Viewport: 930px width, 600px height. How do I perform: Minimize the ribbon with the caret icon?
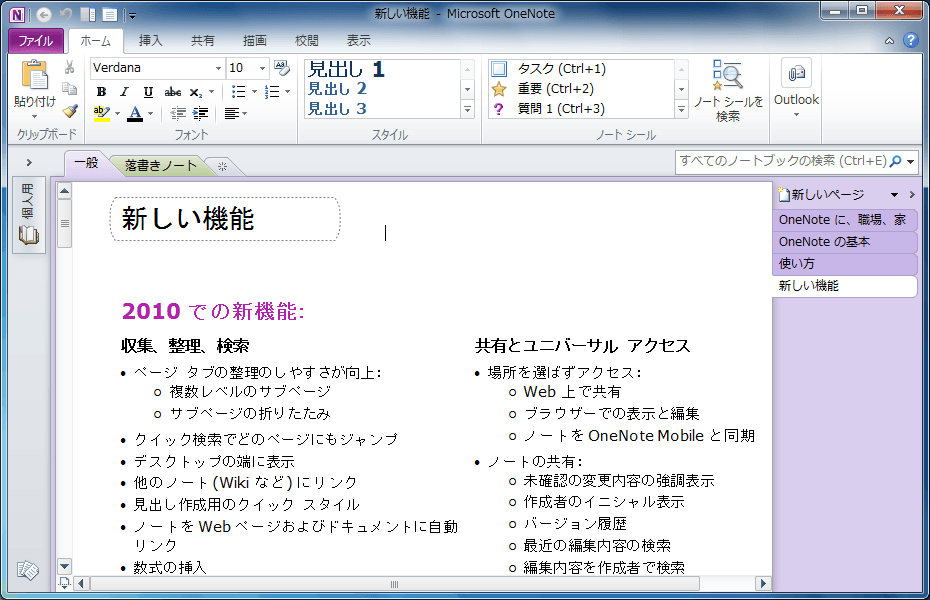889,41
